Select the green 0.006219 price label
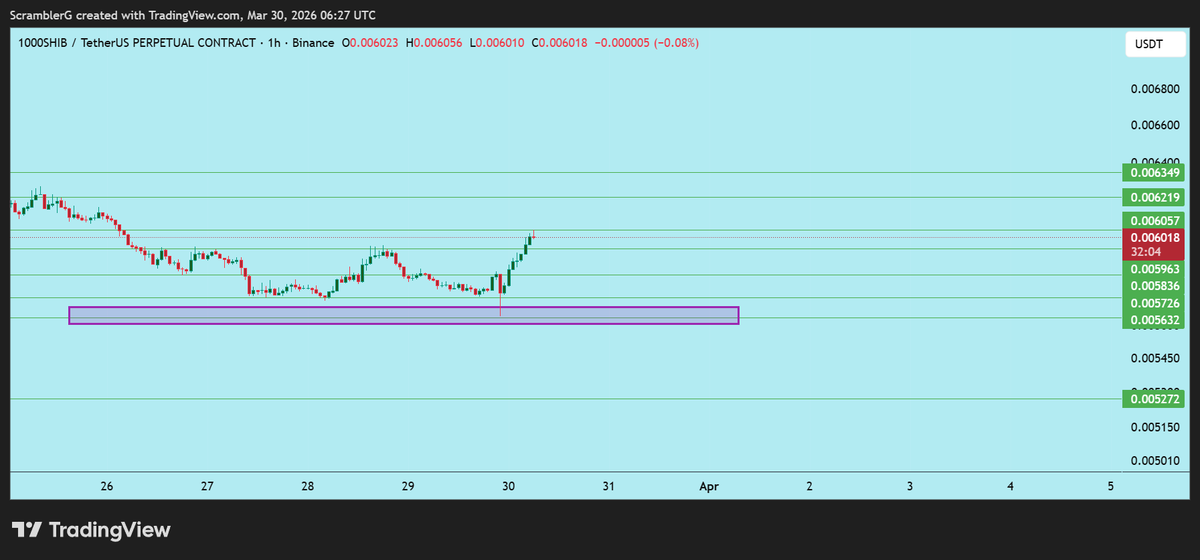The width and height of the screenshot is (1200, 560). (1155, 198)
